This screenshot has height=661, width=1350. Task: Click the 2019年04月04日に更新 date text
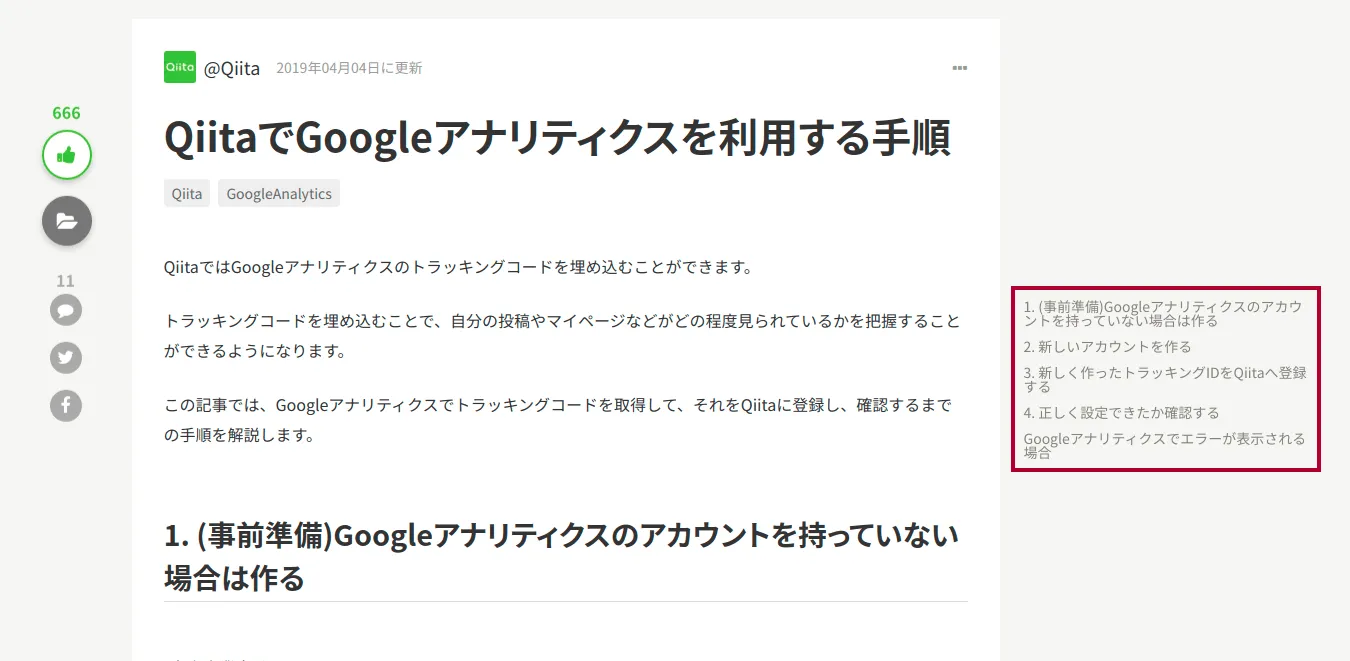[349, 68]
